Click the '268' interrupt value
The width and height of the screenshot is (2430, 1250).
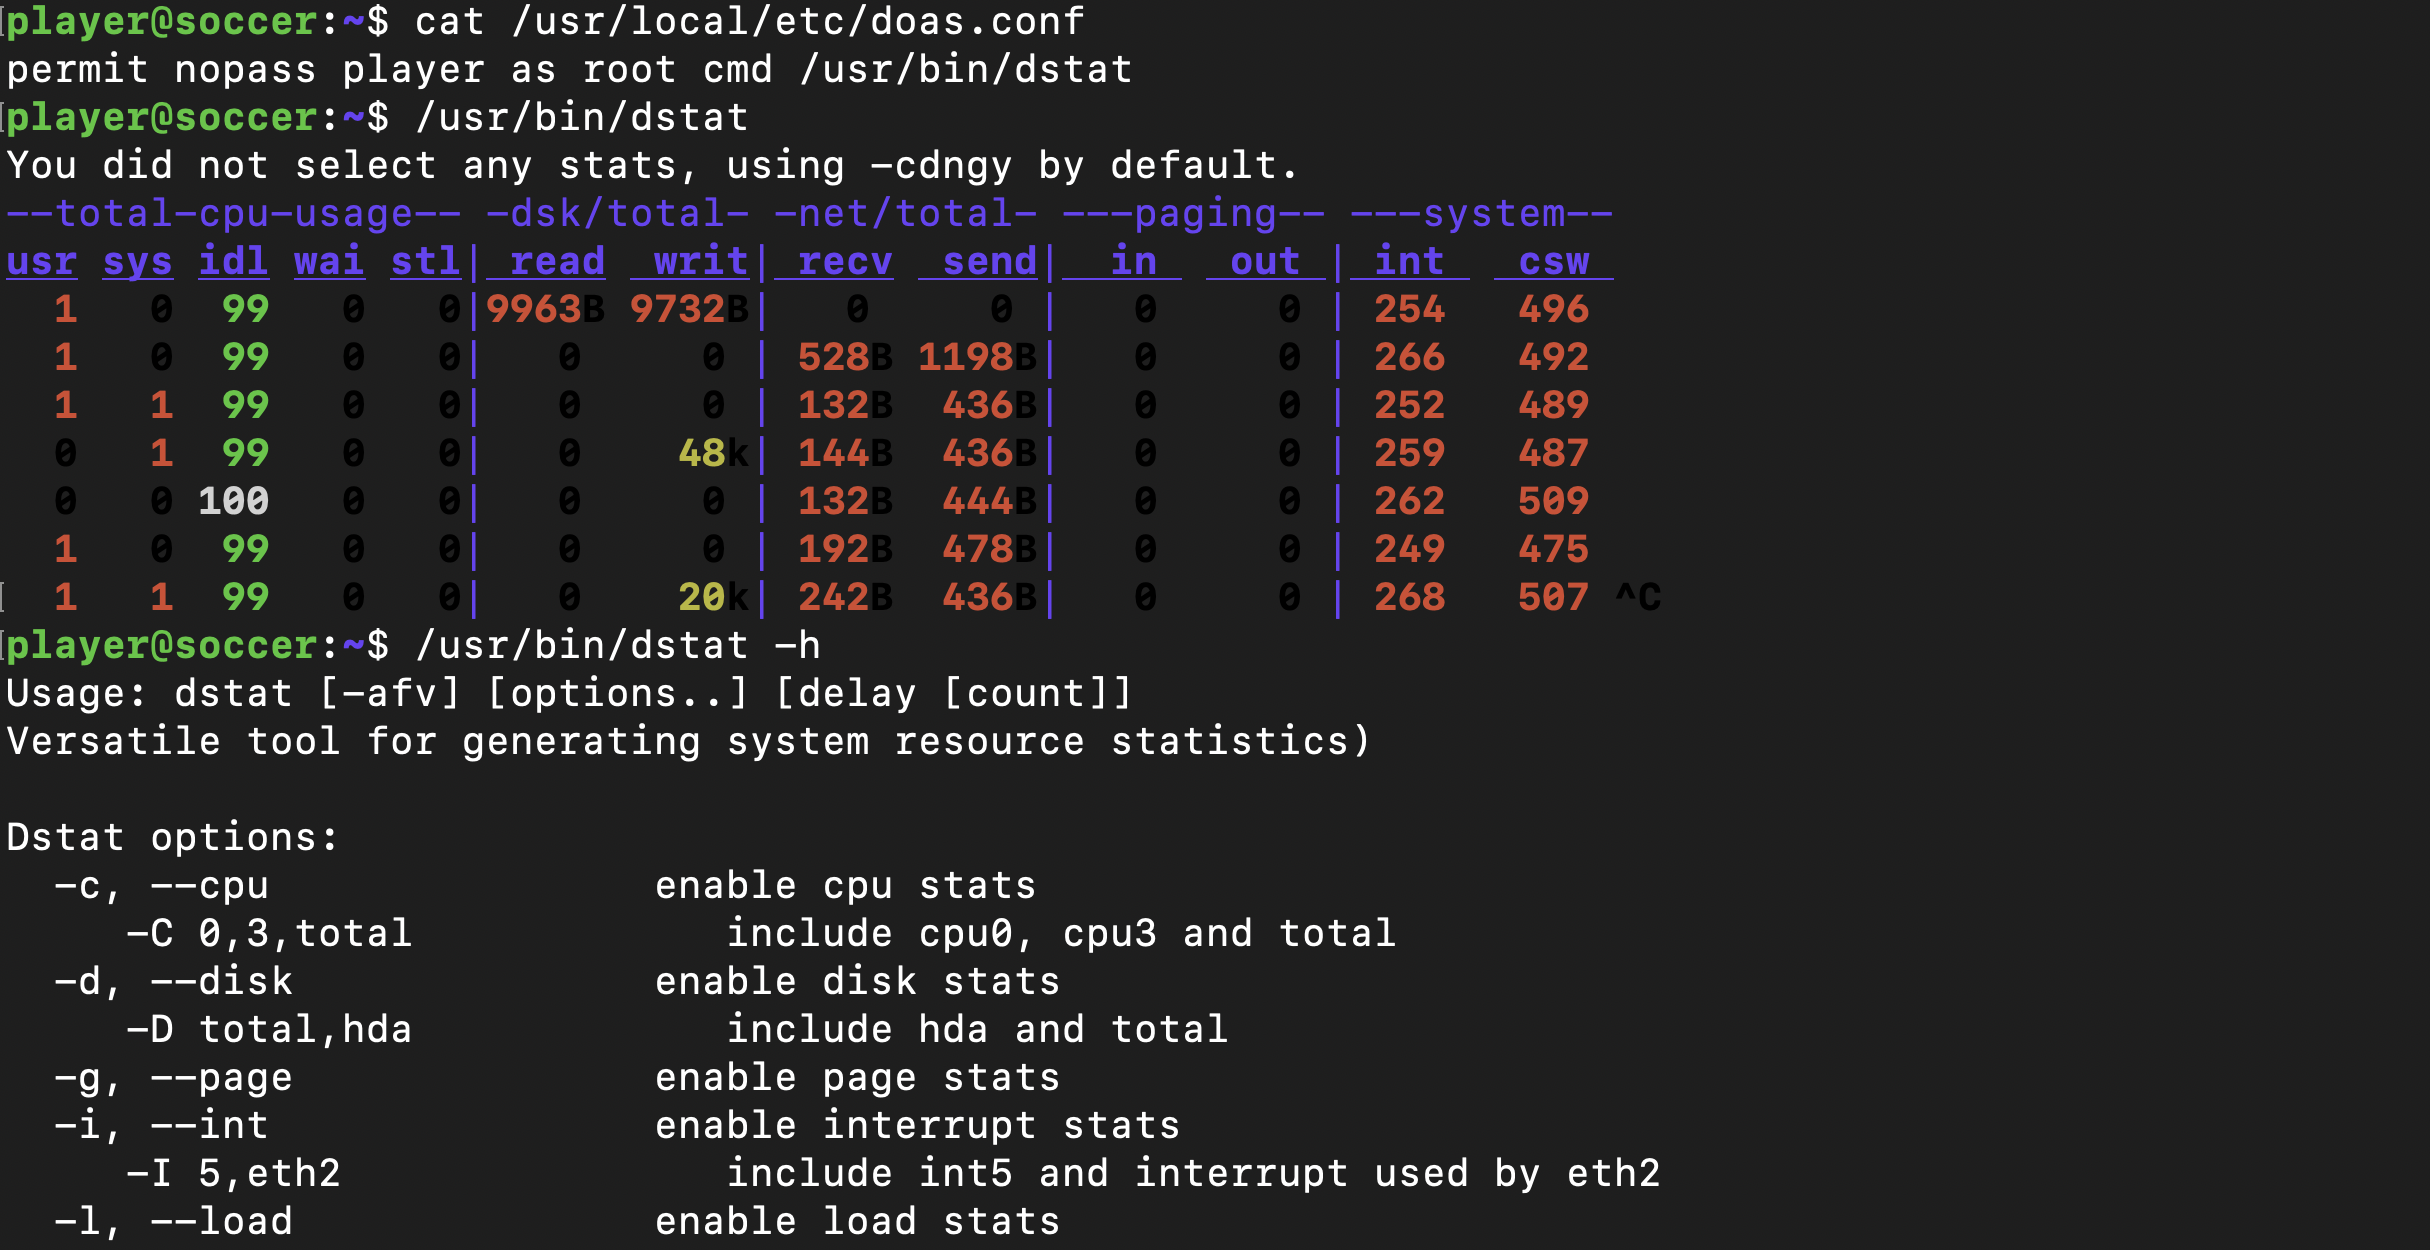[x=1410, y=597]
